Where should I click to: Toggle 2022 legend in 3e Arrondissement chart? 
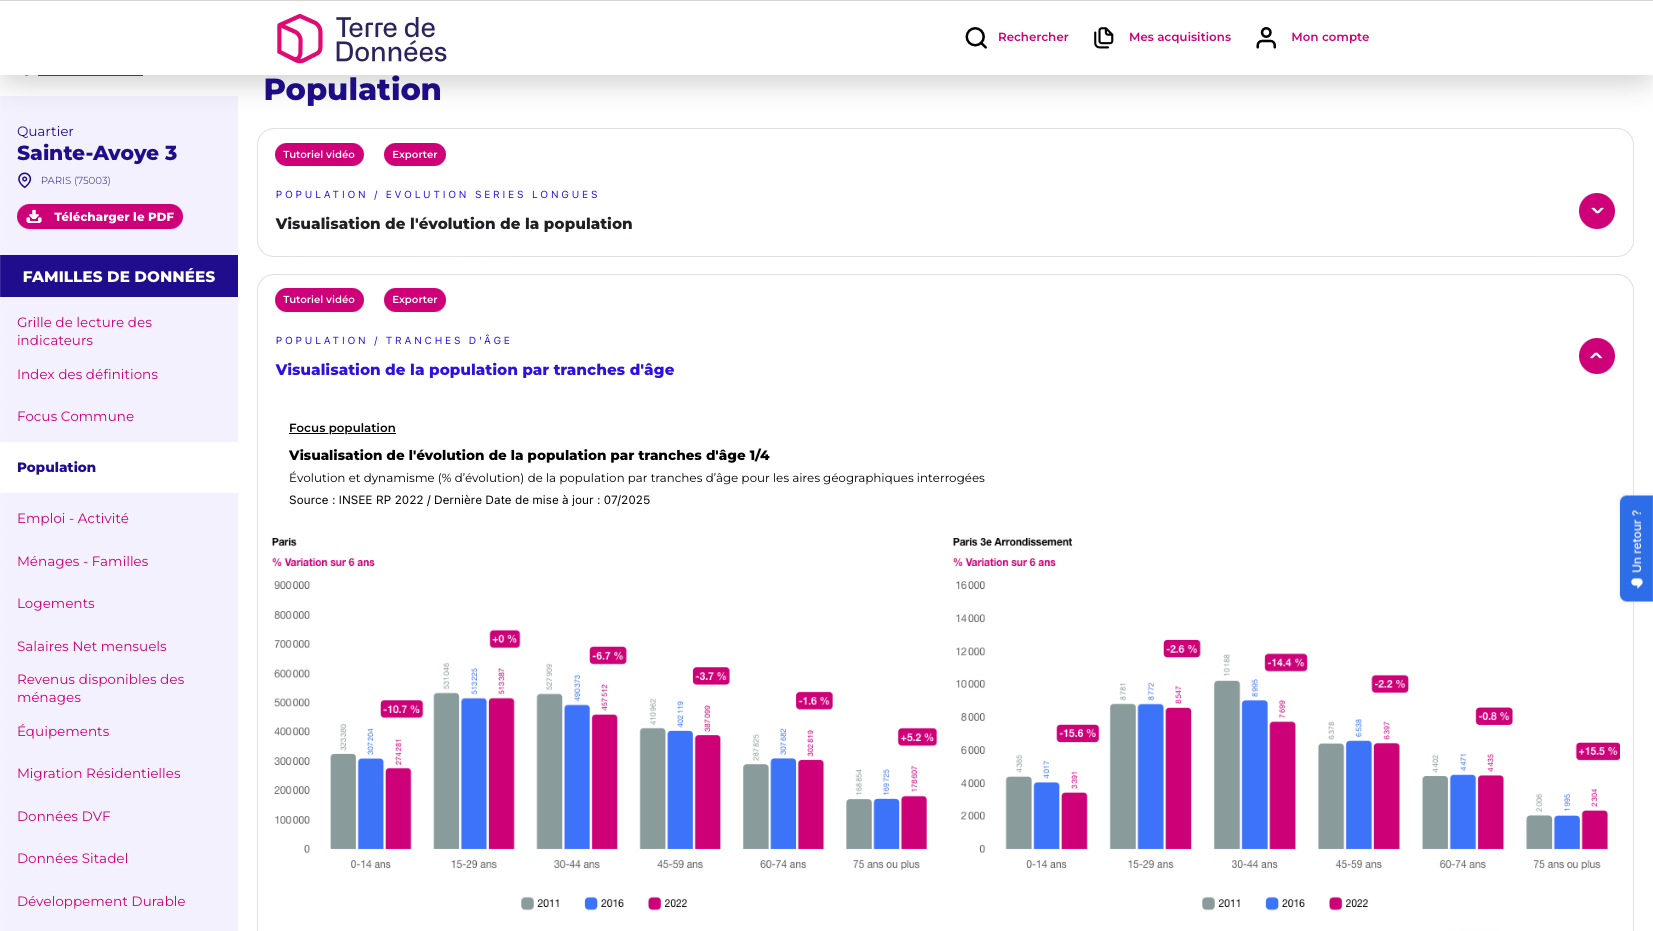pyautogui.click(x=1348, y=904)
